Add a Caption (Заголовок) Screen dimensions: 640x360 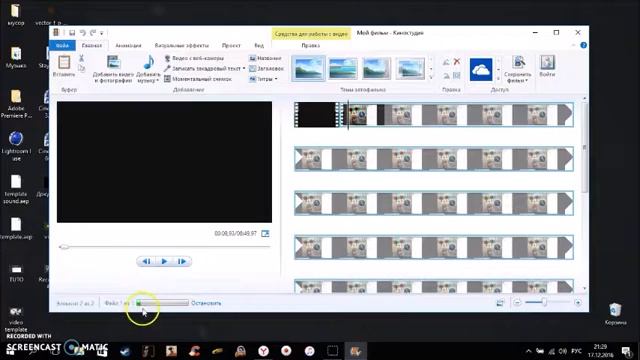pyautogui.click(x=266, y=69)
